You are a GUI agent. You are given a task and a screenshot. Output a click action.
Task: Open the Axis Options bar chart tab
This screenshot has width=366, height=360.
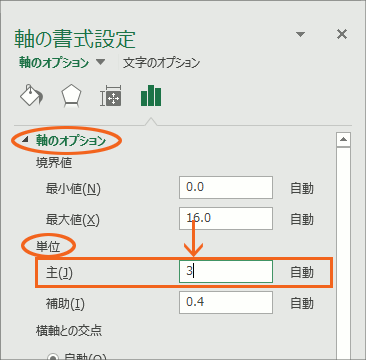(x=151, y=95)
